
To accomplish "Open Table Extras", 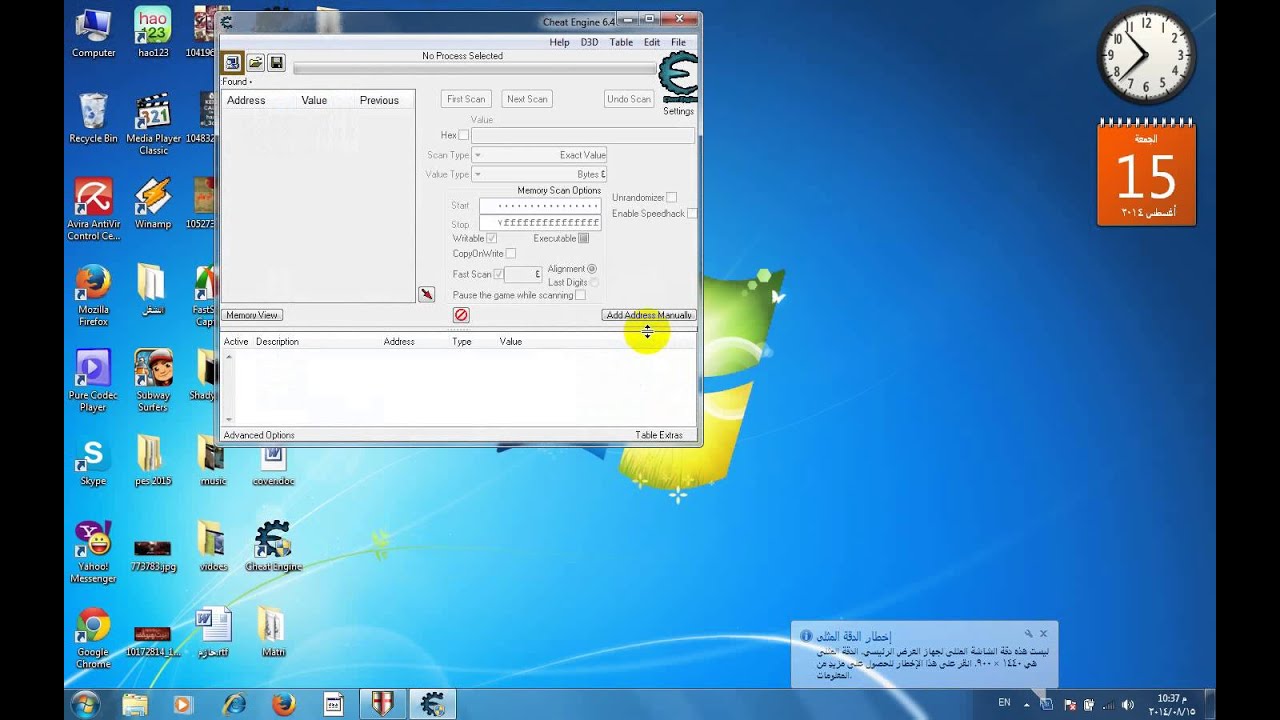I will 659,435.
